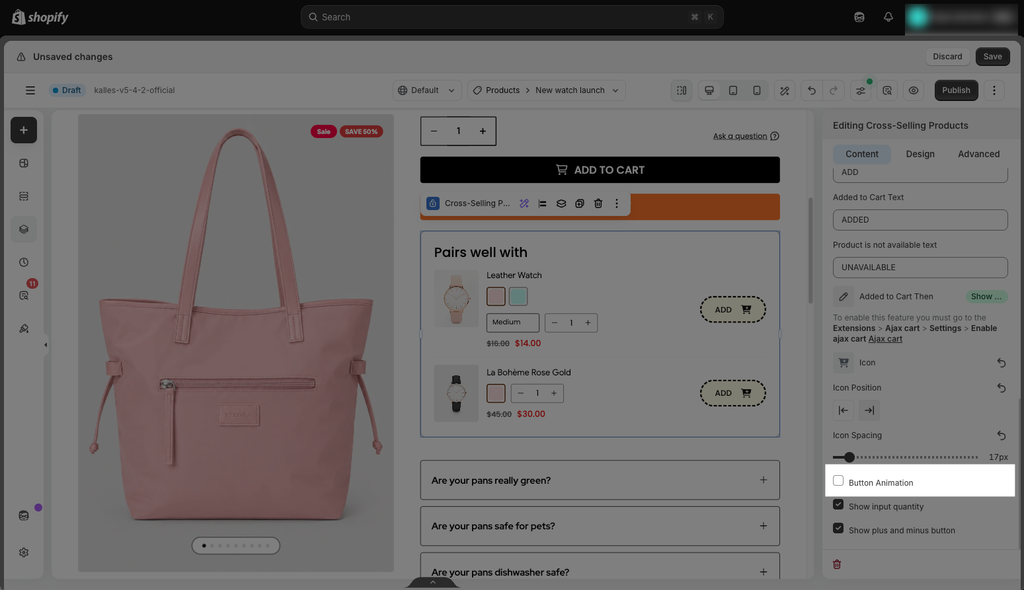
Task: Open the Sidekick icon in Shopify top bar
Action: pos(859,17)
